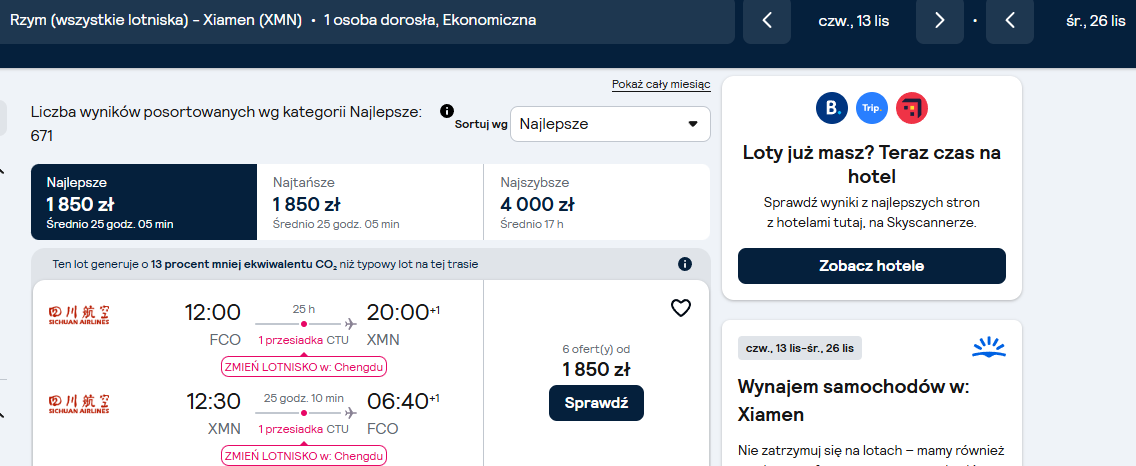Click the CO2 emissions info icon
The height and width of the screenshot is (466, 1136).
[685, 265]
